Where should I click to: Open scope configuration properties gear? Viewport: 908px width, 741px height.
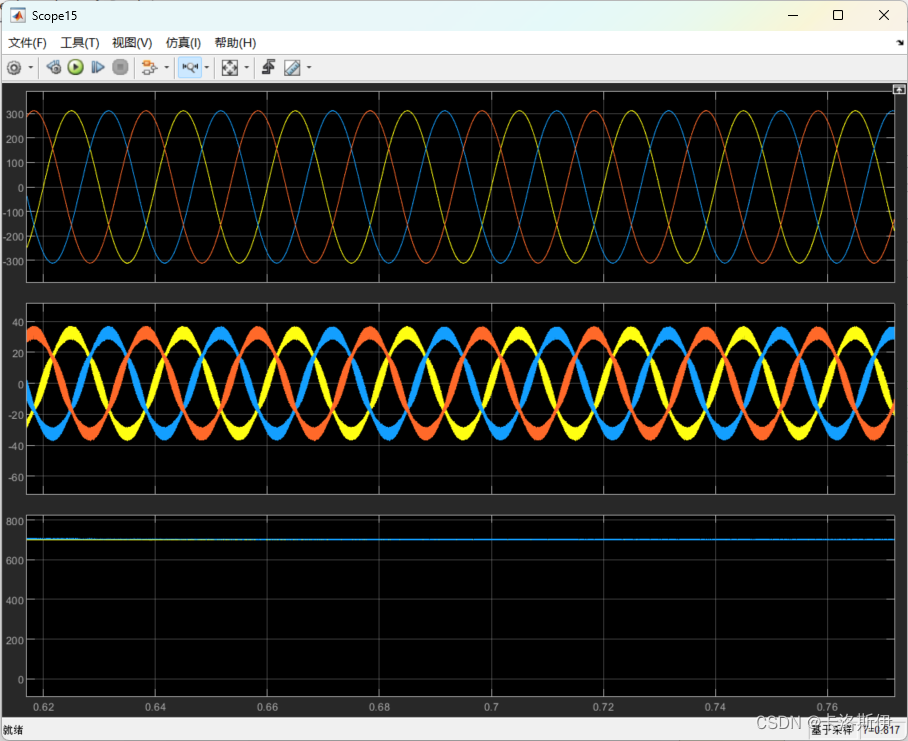pyautogui.click(x=14, y=68)
